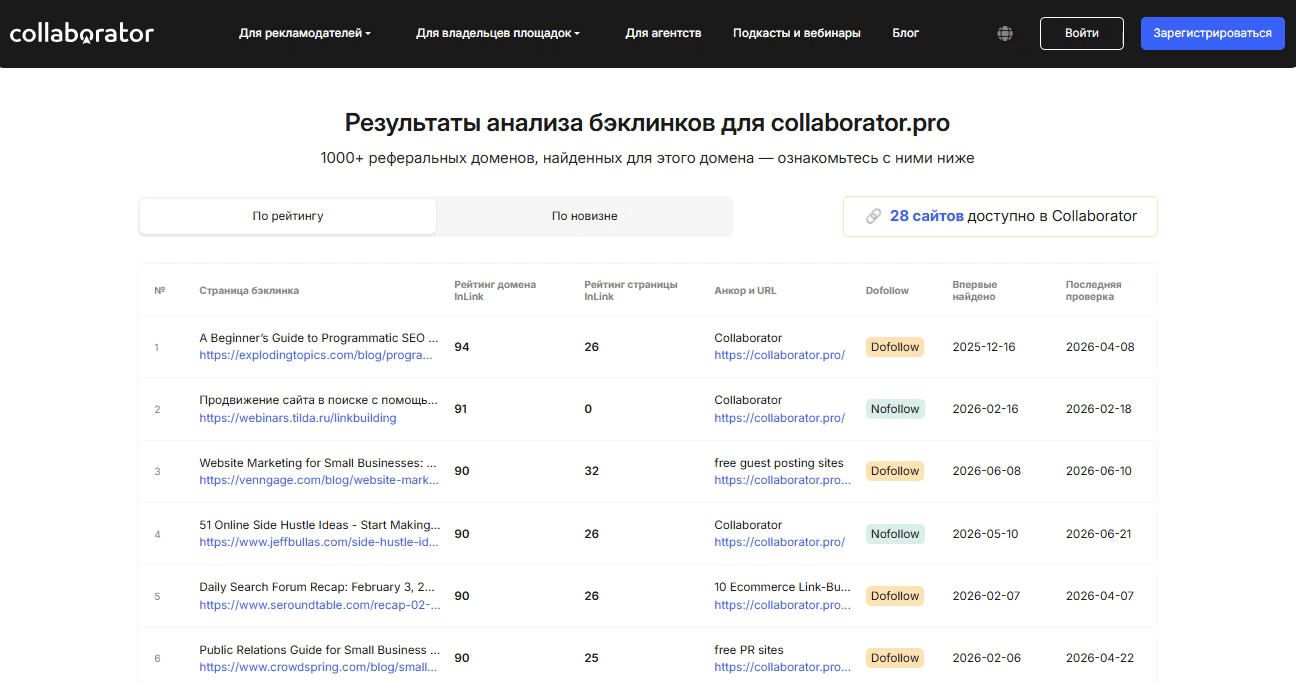The height and width of the screenshot is (684, 1296).
Task: Click anchor text 10 Ecommerce Link-Bu
Action: click(x=783, y=587)
